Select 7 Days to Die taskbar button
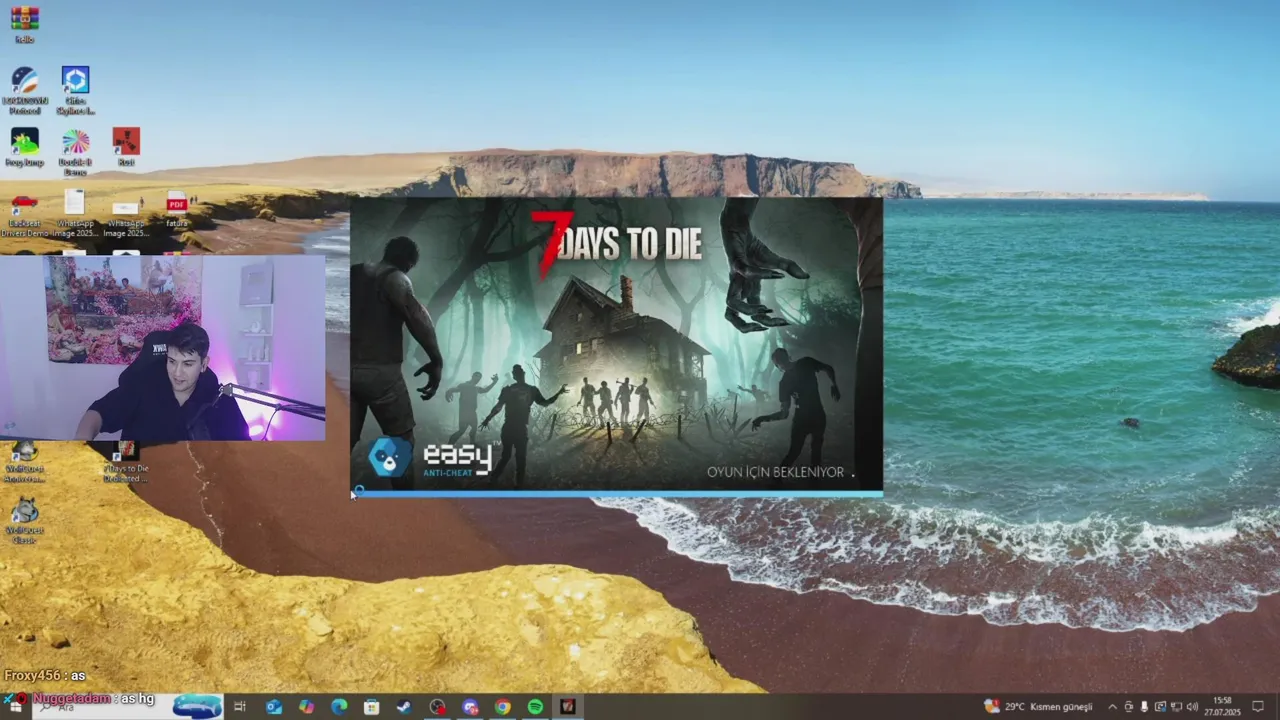This screenshot has height=720, width=1280. [x=568, y=707]
